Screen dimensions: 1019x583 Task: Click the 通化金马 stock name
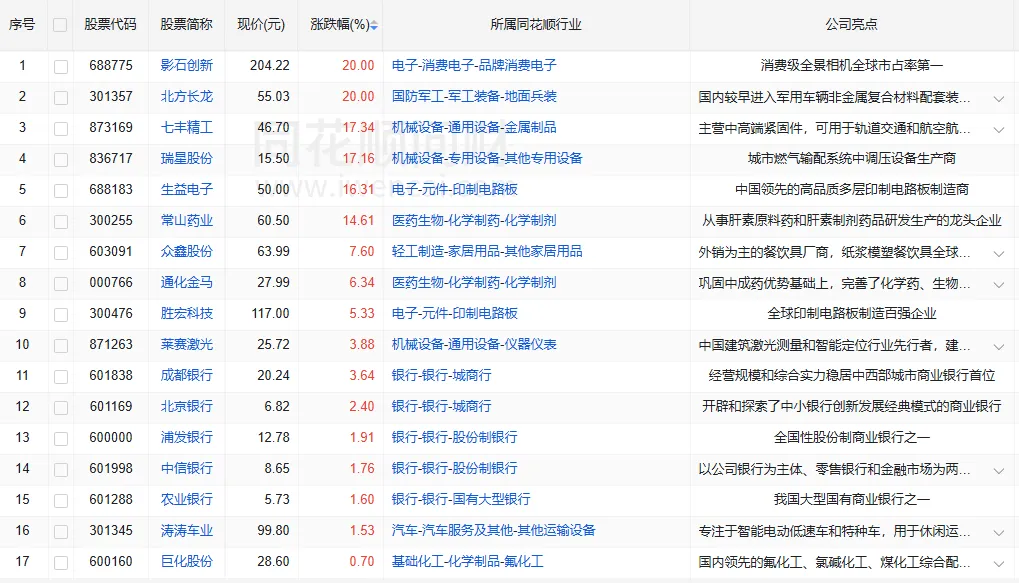(x=187, y=283)
